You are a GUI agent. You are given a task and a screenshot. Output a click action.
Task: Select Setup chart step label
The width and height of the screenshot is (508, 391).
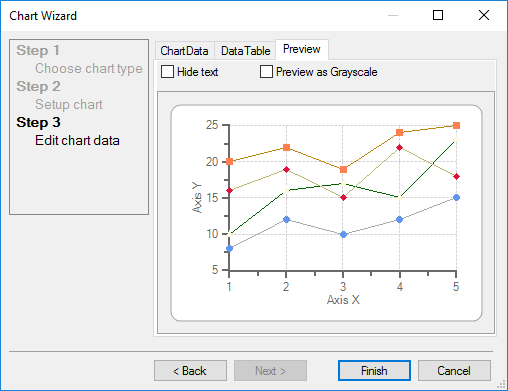coord(69,104)
